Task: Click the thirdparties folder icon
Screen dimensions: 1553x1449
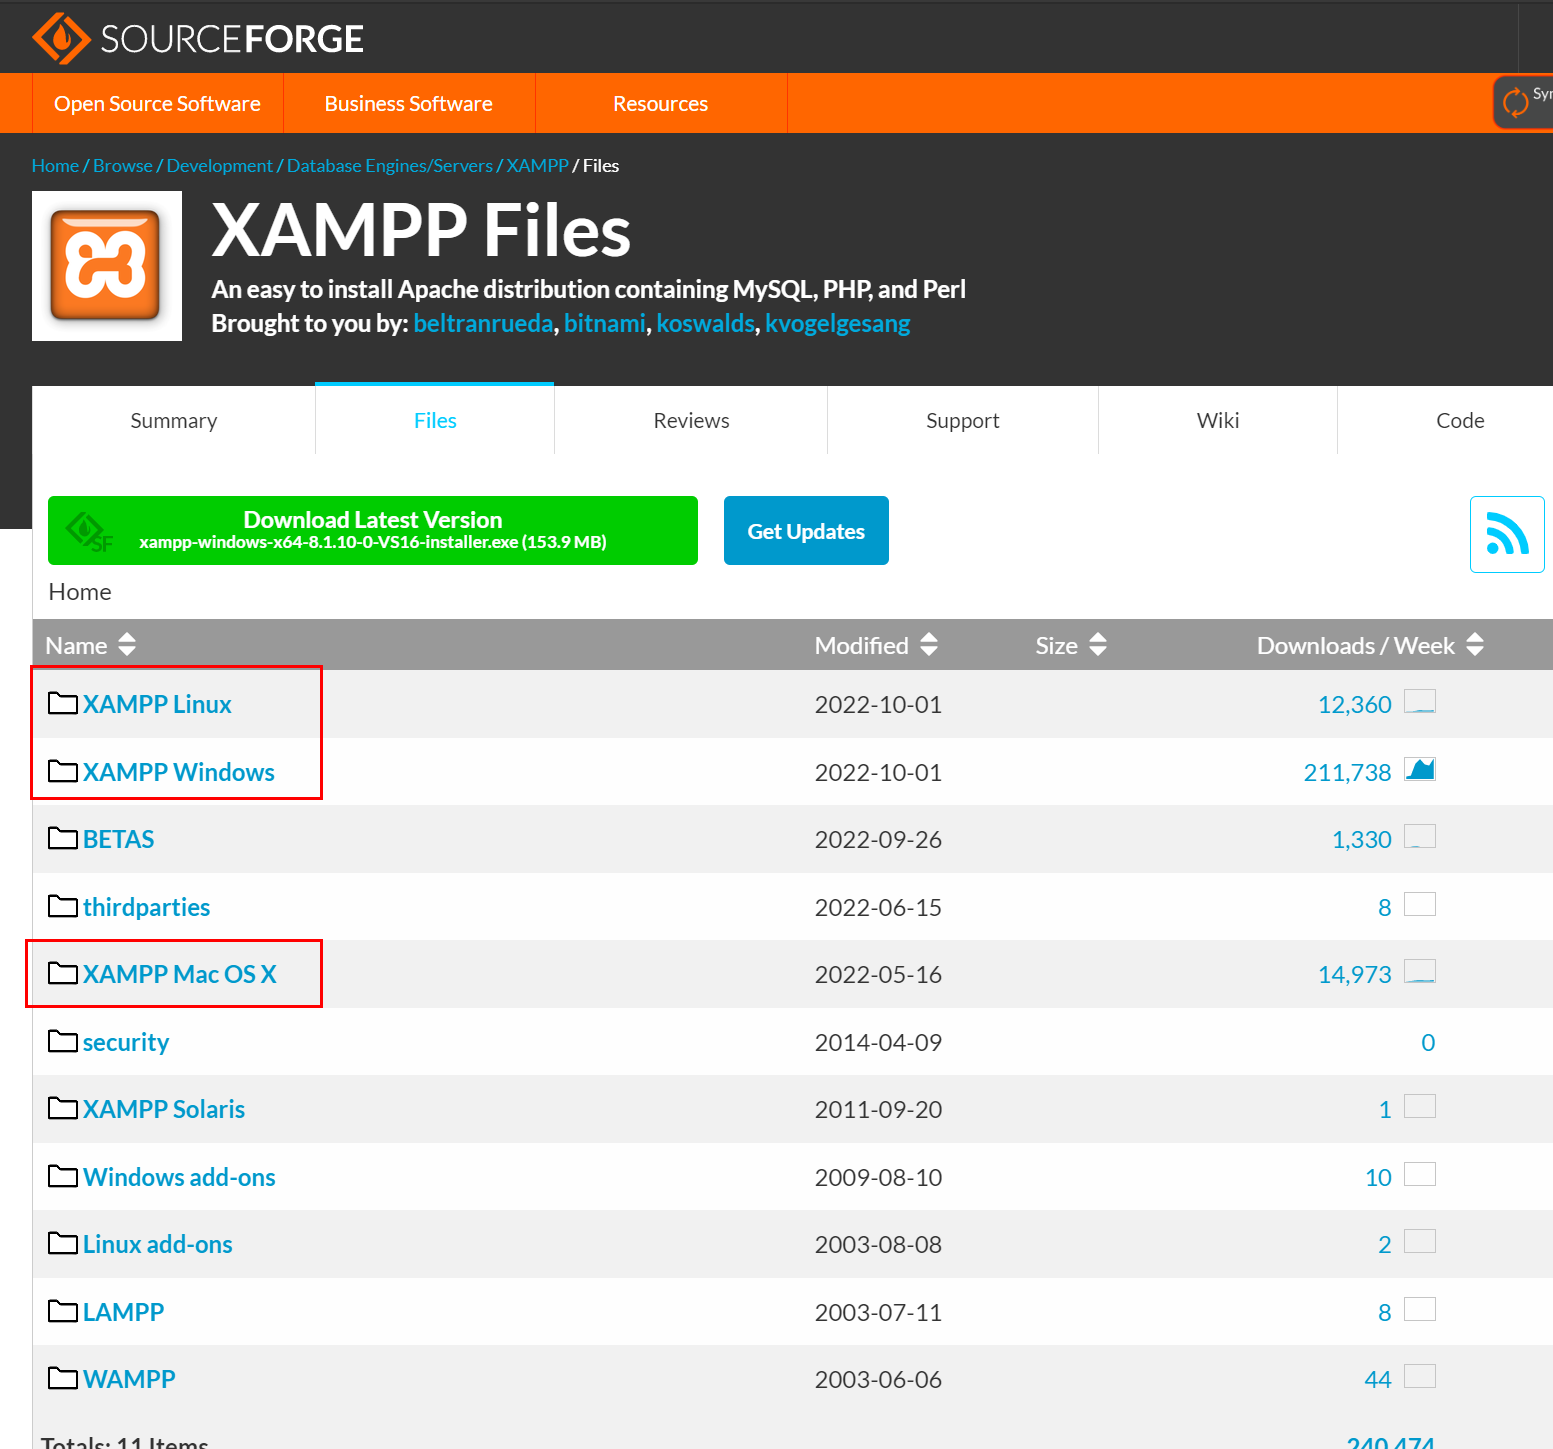Action: point(63,906)
